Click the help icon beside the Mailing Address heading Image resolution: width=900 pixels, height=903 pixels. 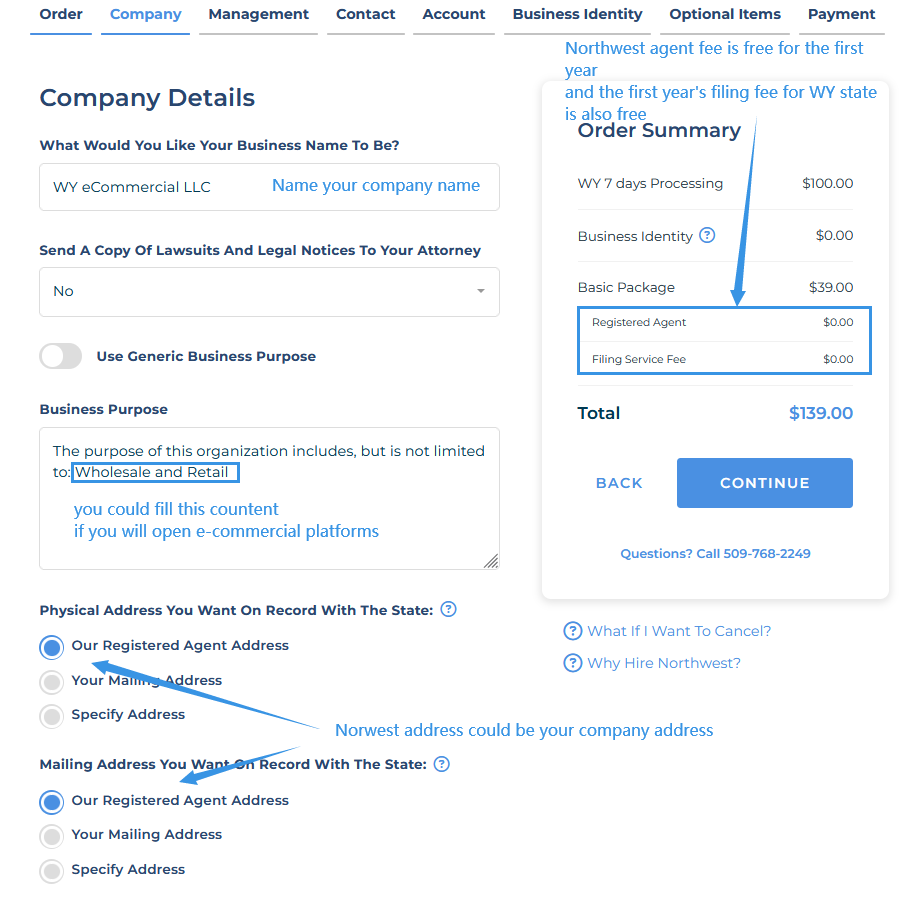click(441, 764)
